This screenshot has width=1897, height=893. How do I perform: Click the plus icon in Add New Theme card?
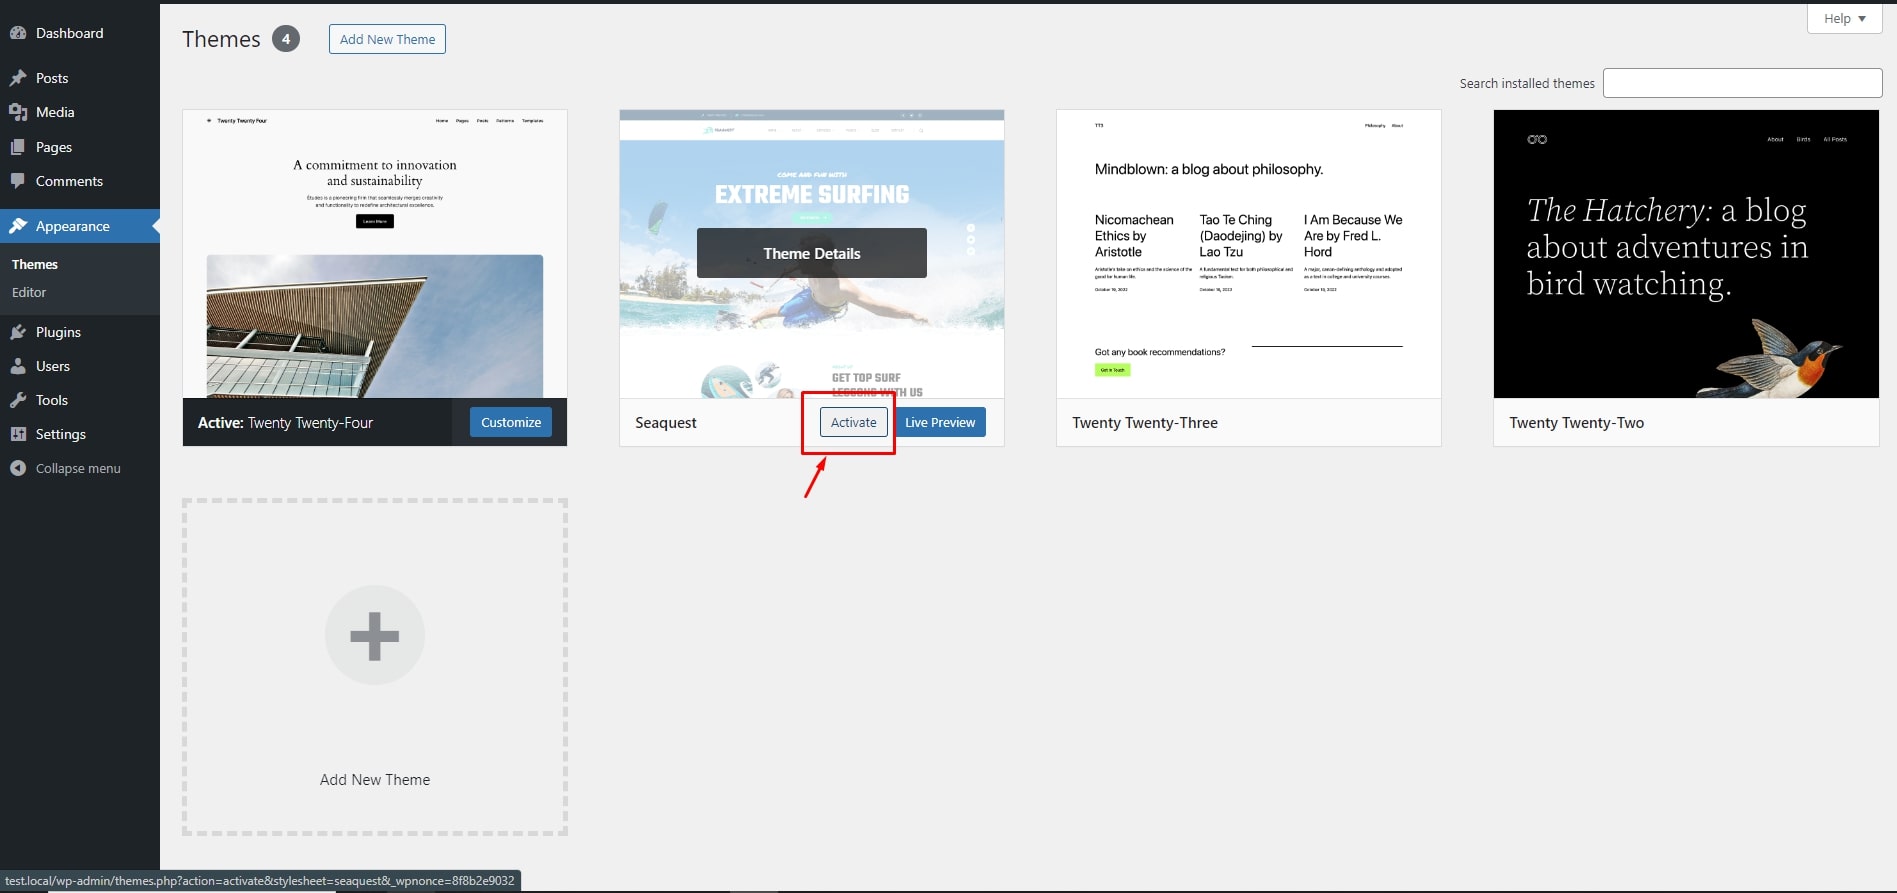coord(375,635)
